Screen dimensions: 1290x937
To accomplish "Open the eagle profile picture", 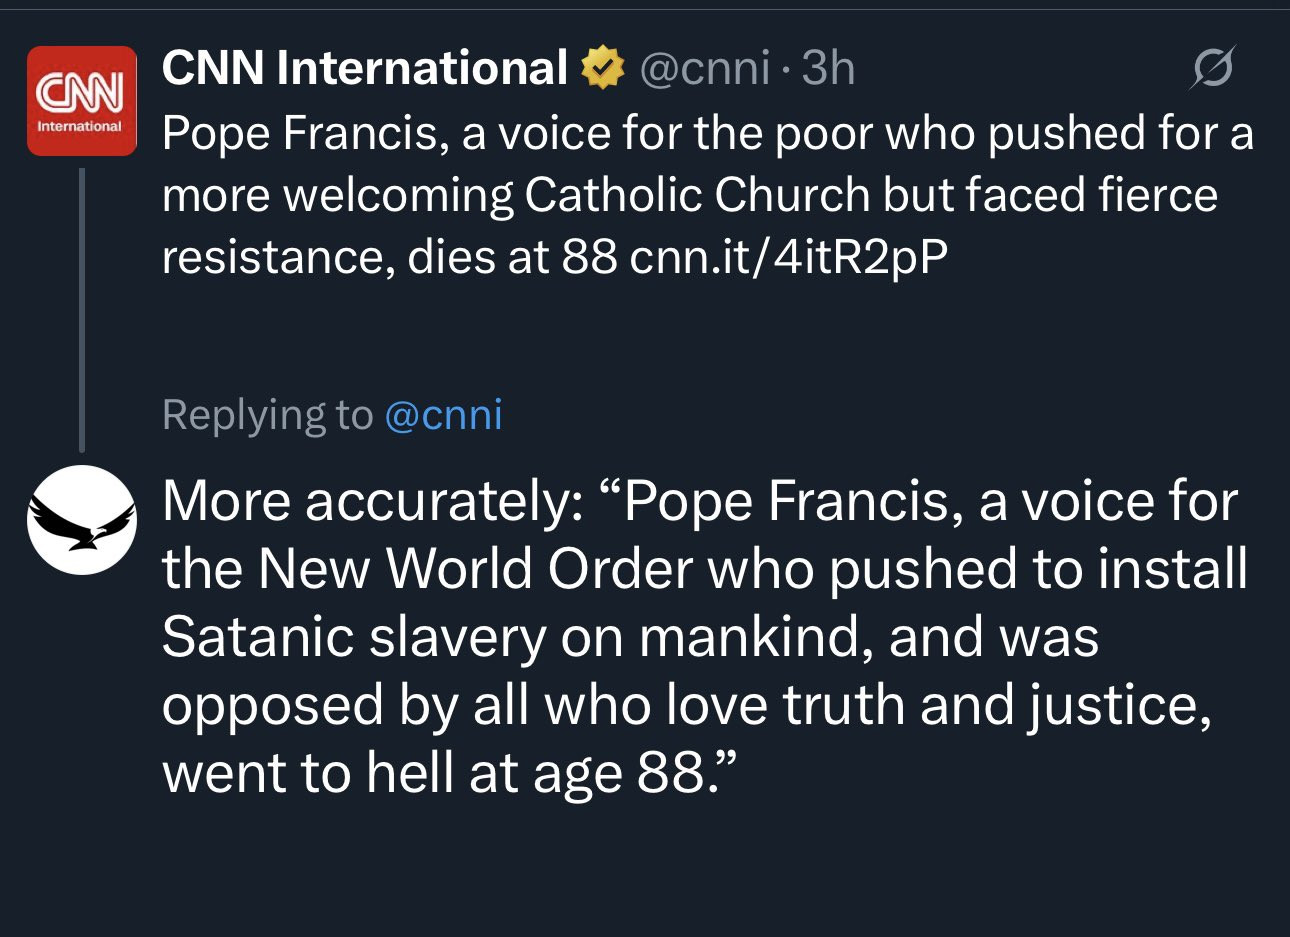I will coord(81,520).
